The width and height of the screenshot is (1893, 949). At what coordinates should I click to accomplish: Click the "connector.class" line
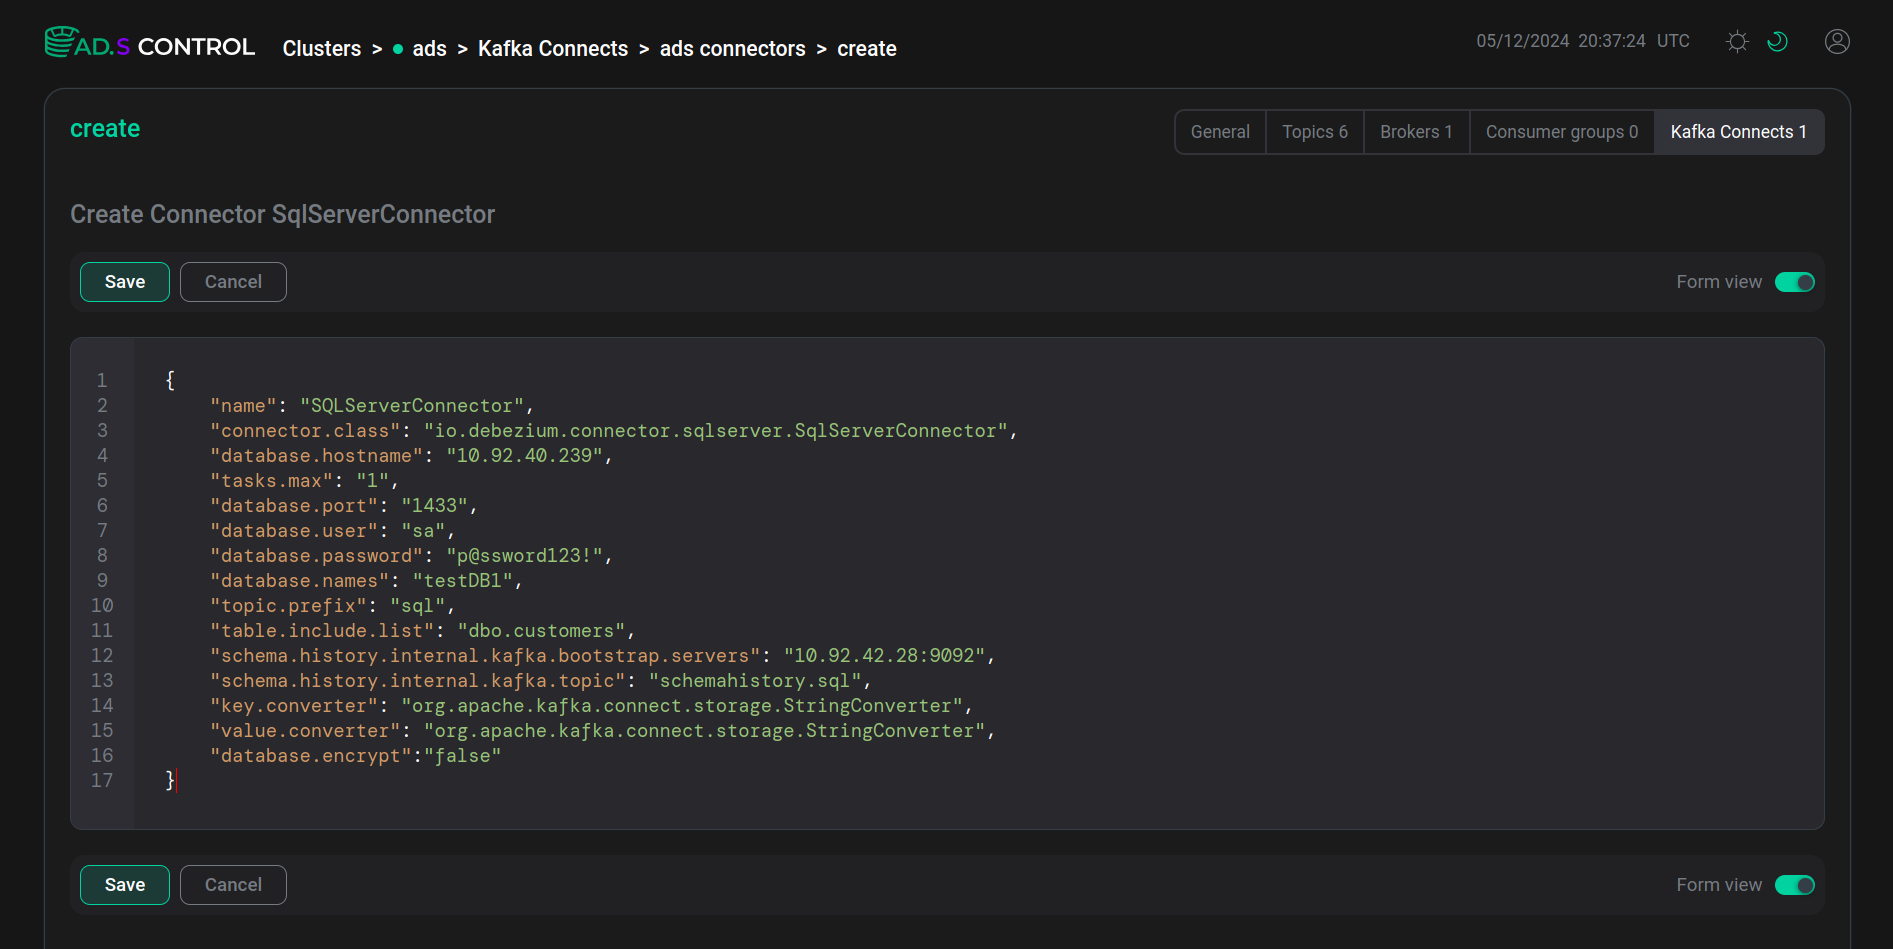(613, 431)
